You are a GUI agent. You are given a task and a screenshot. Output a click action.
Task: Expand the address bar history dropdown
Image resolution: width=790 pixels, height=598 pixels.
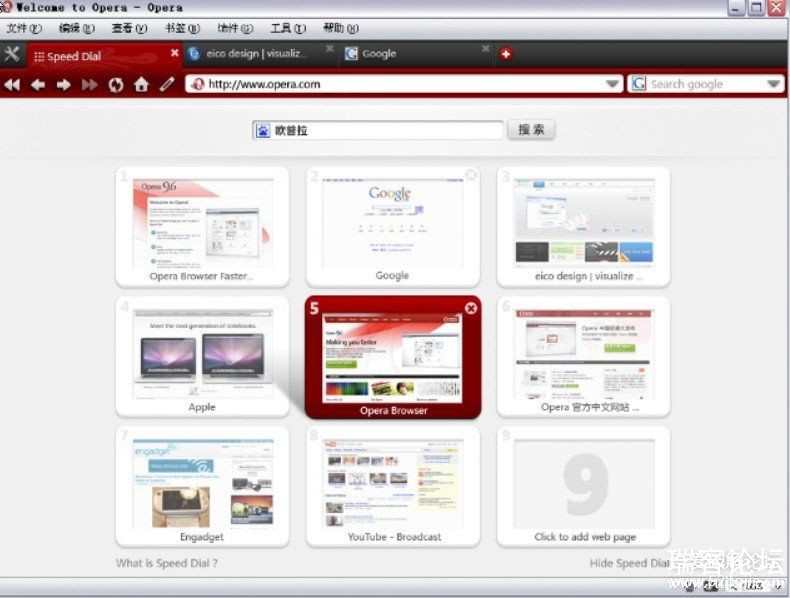pyautogui.click(x=613, y=84)
